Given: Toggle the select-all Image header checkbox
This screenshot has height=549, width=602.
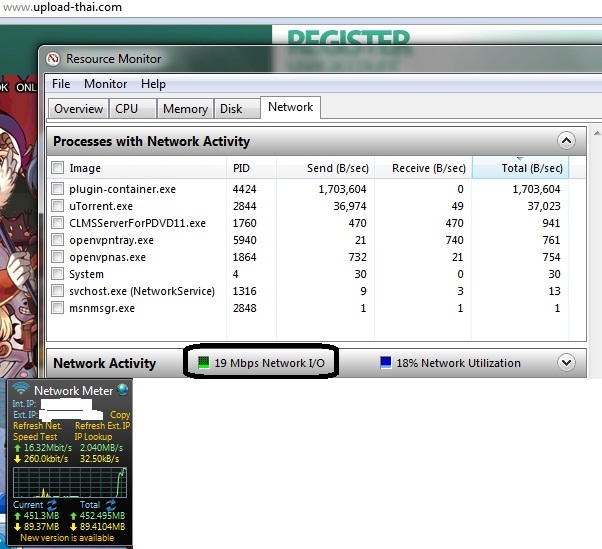Looking at the screenshot, I should (58, 168).
